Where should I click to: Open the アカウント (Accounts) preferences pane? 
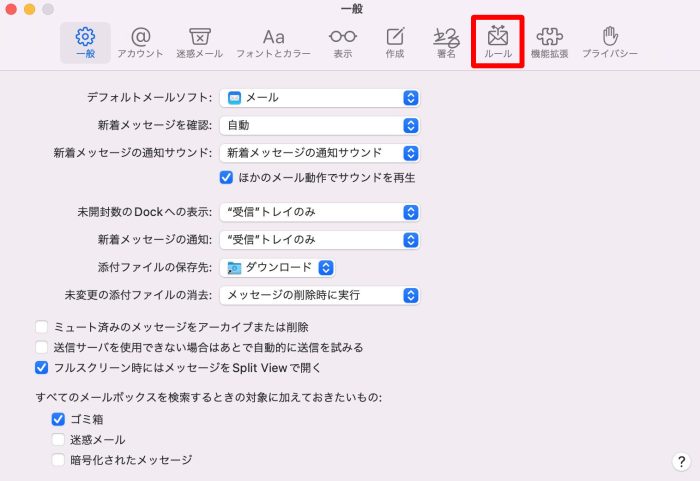click(140, 43)
